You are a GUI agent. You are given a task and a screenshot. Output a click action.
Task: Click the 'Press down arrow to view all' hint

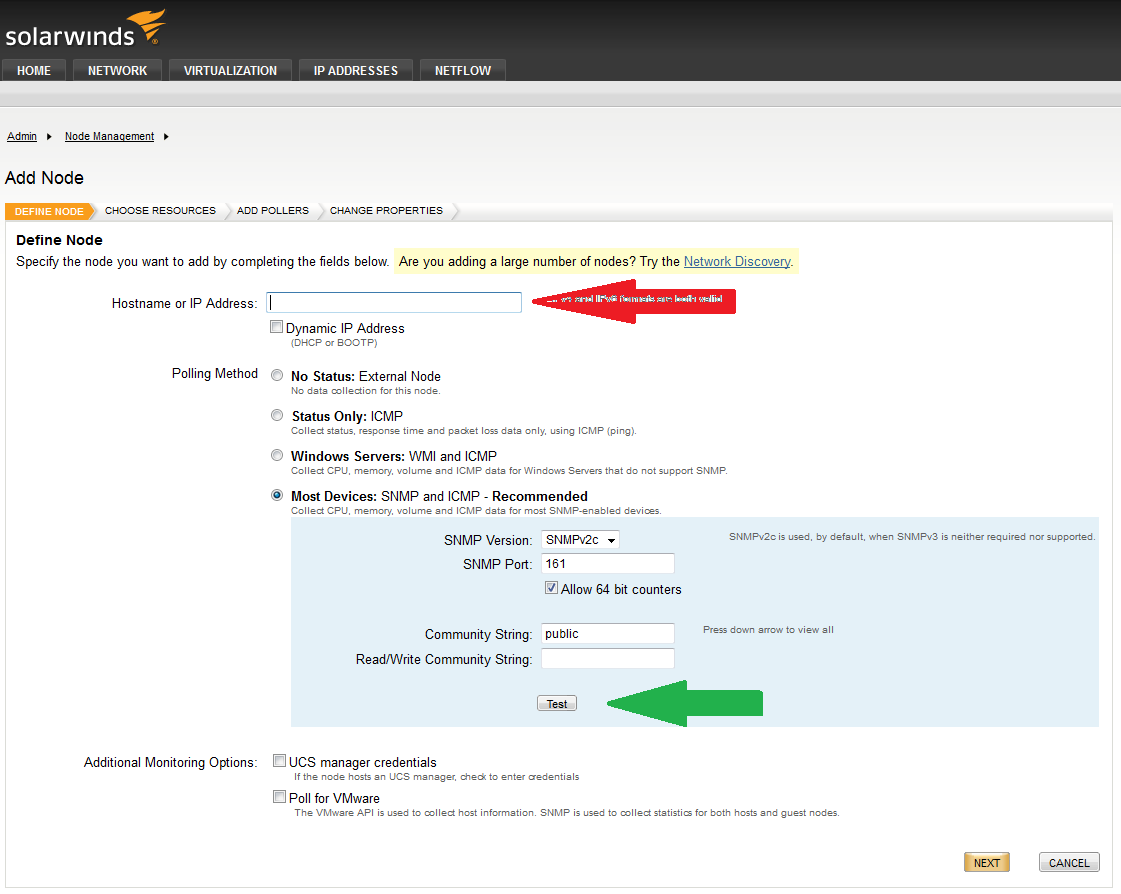(x=768, y=629)
